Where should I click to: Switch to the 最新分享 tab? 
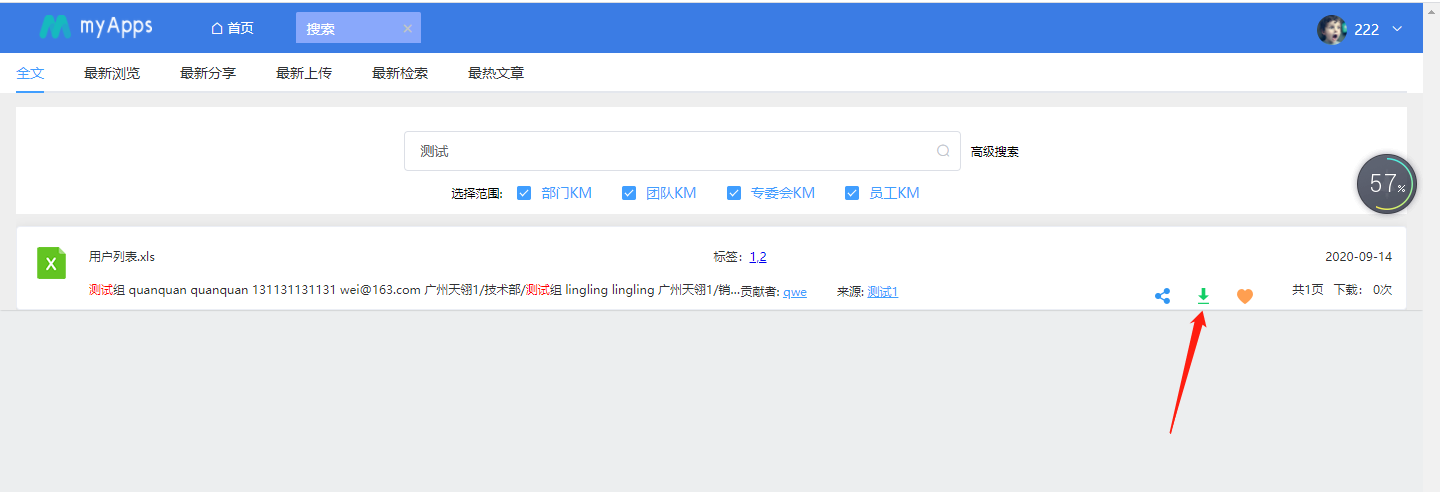[x=208, y=73]
